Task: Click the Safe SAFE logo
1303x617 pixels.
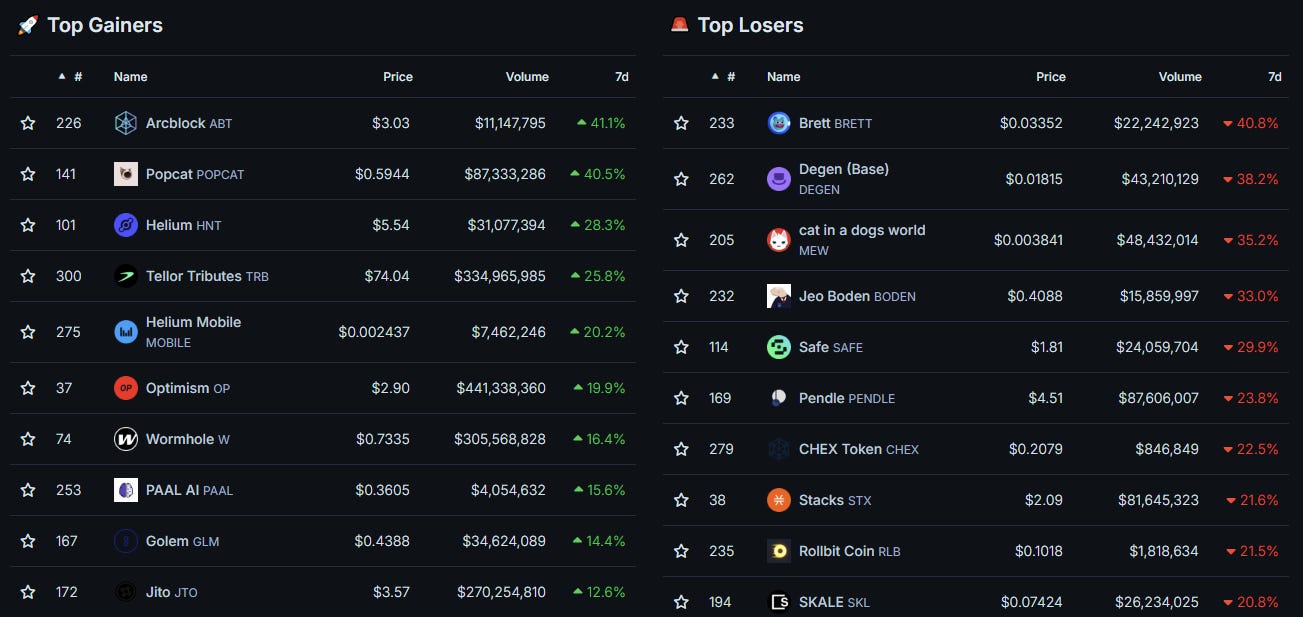Action: click(779, 346)
